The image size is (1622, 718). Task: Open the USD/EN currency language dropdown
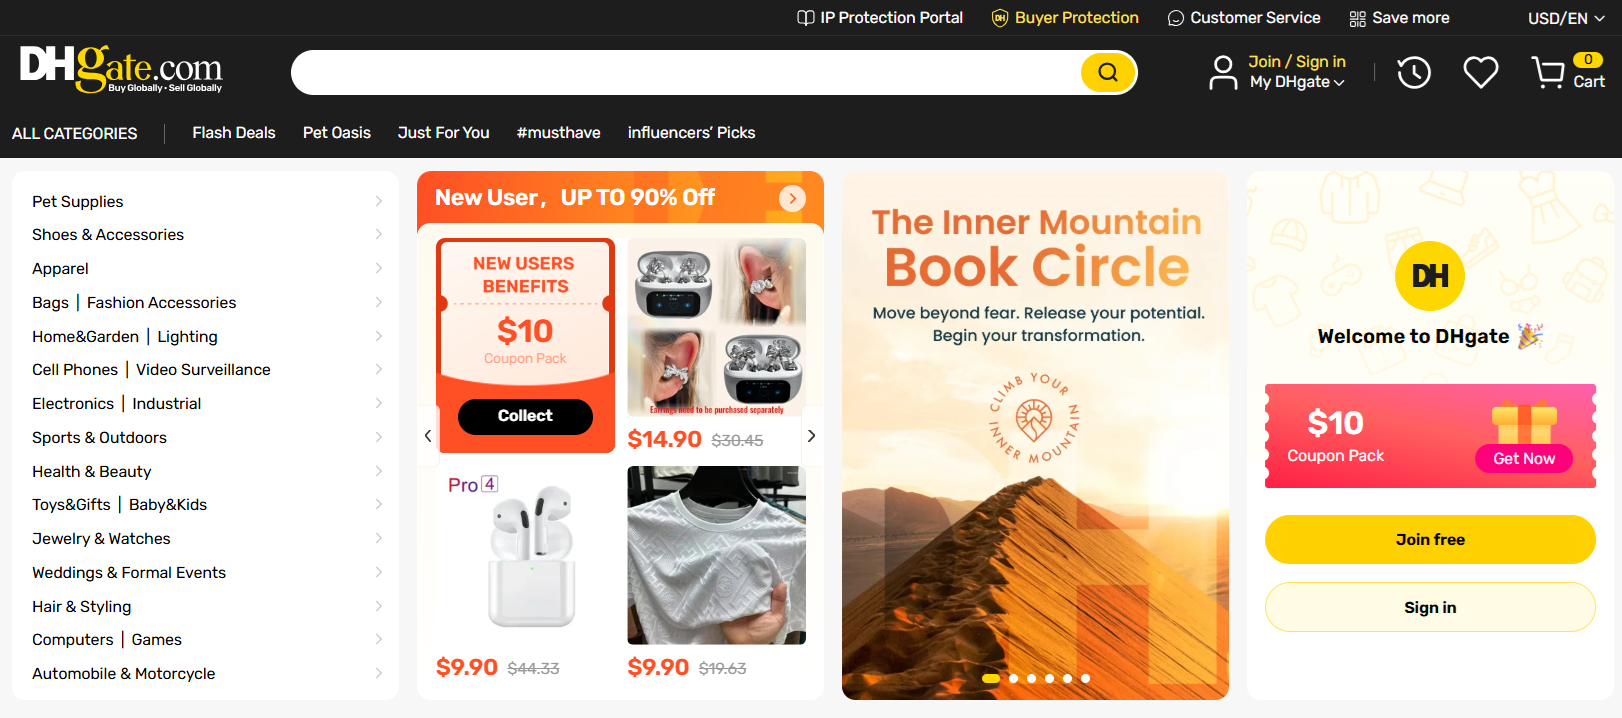[x=1565, y=18]
